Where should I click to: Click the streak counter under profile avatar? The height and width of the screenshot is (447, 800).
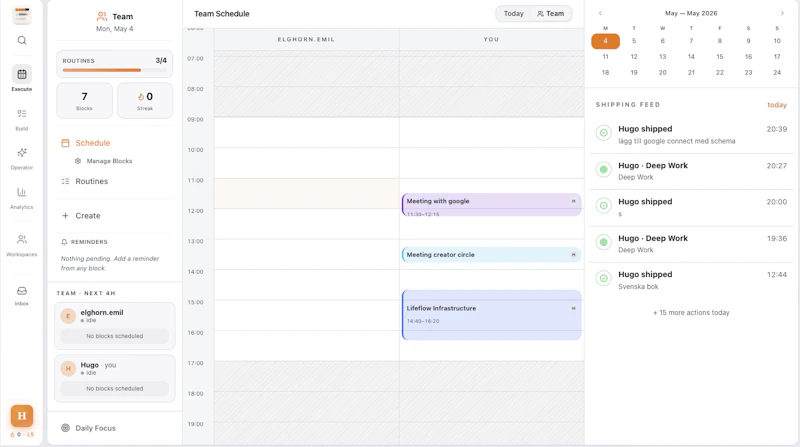pos(22,435)
